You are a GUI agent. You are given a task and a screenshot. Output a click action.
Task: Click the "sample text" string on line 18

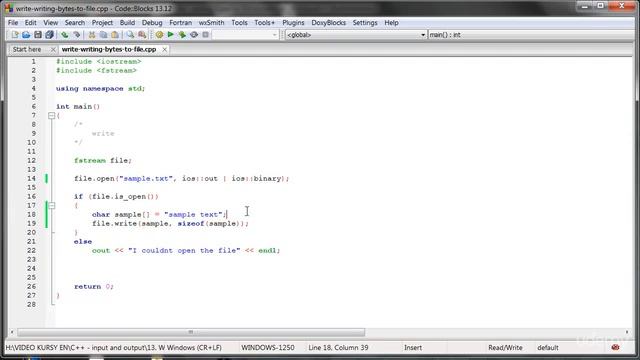[x=193, y=214]
